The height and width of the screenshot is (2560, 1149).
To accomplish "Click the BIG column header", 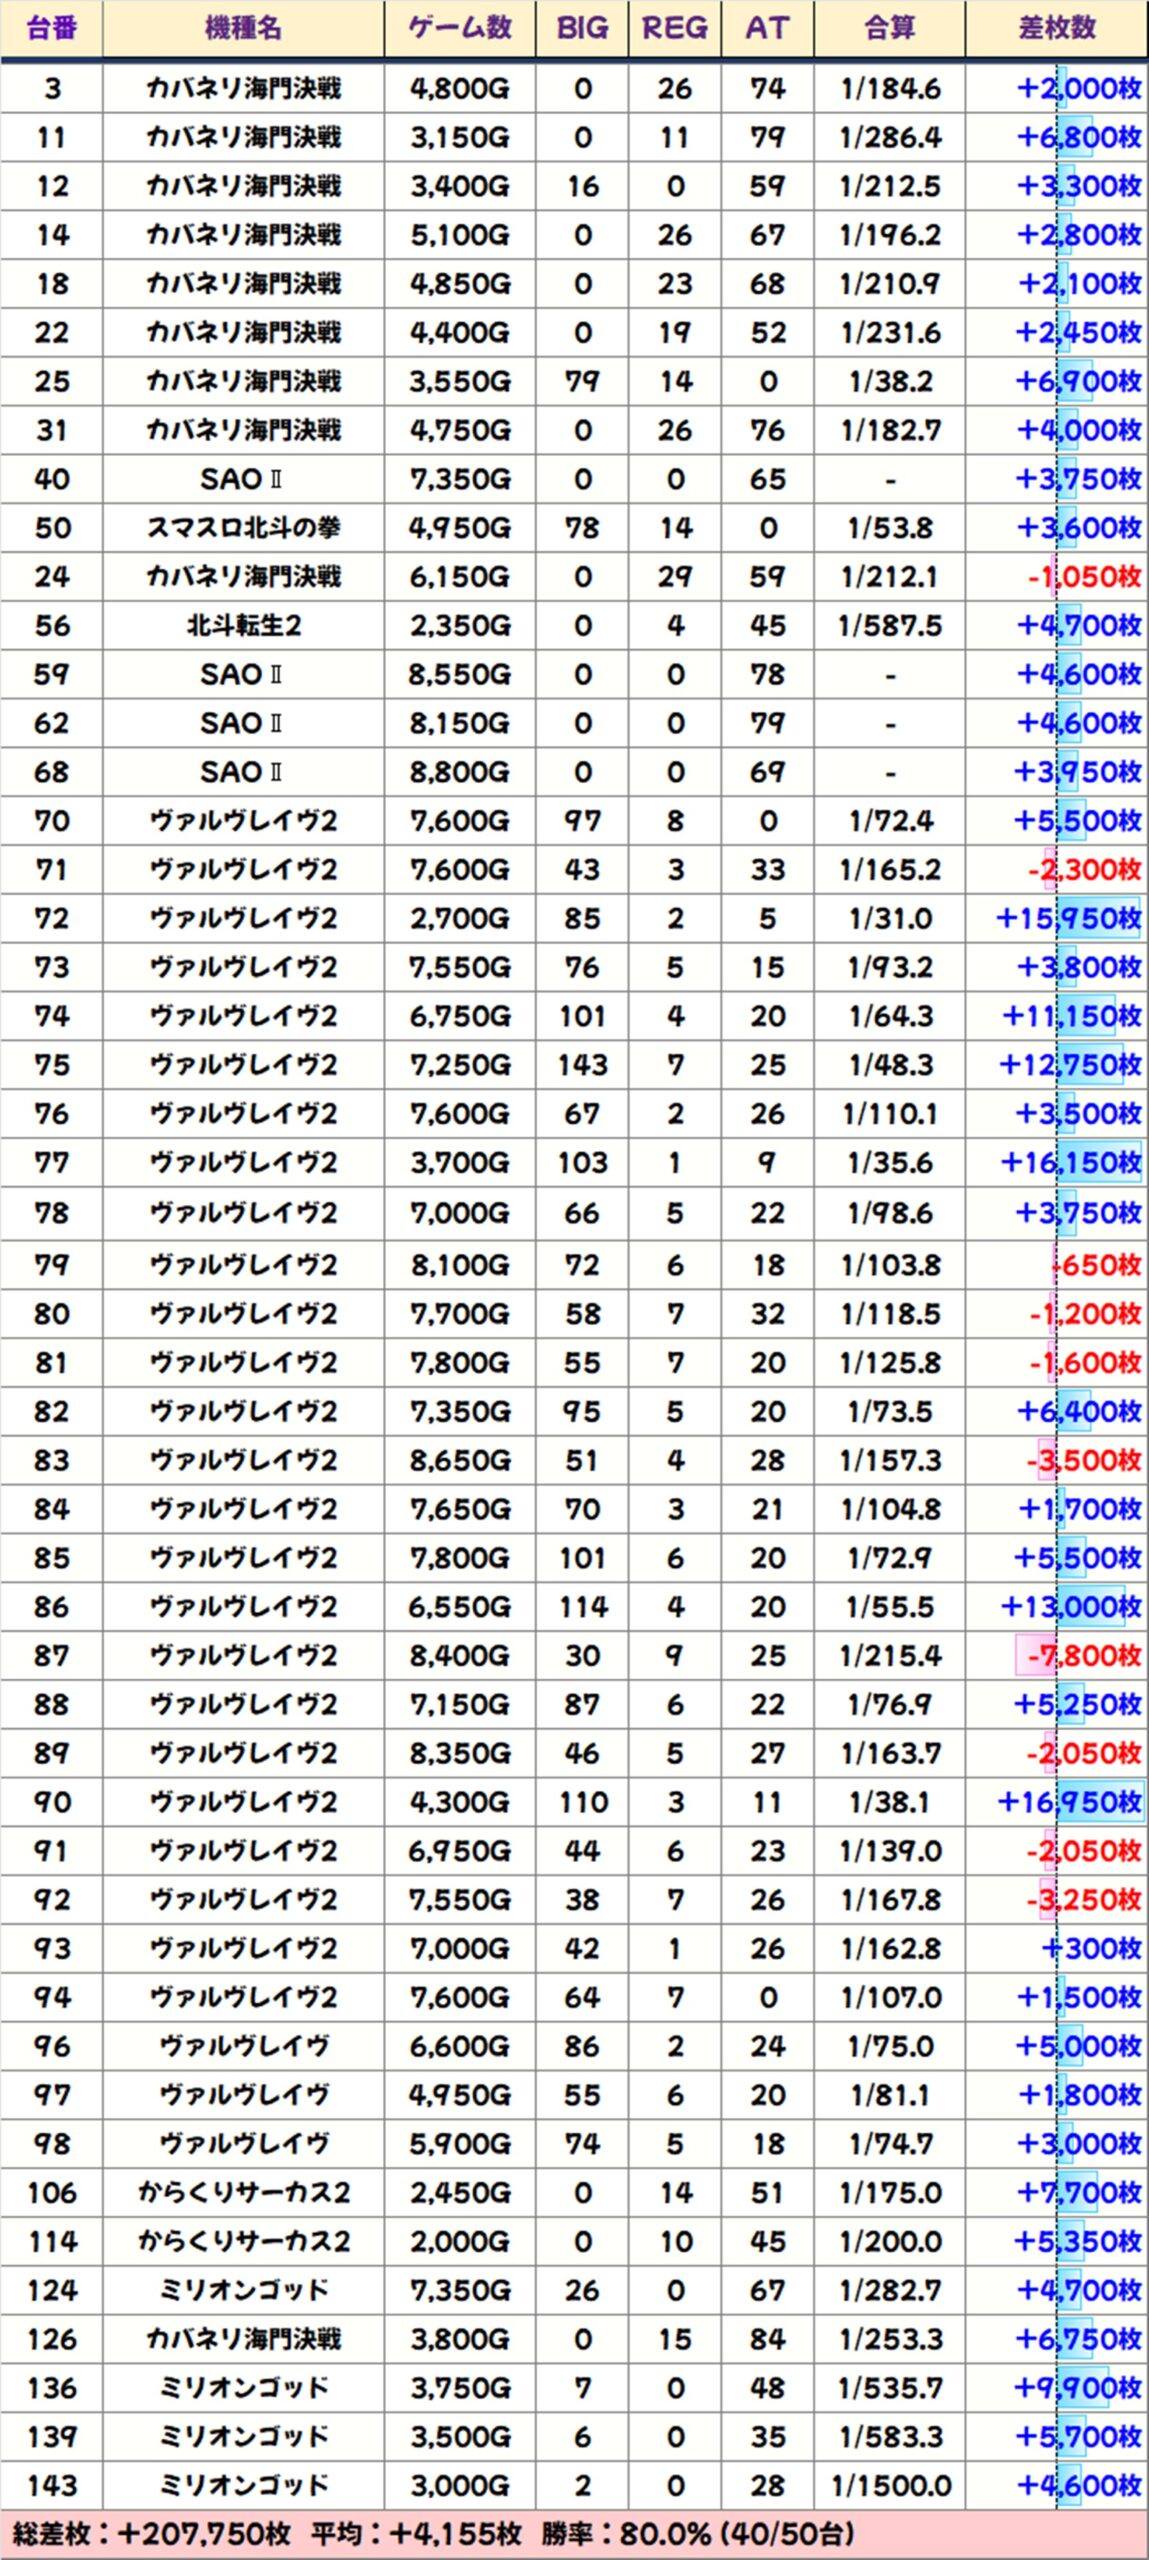I will click(582, 28).
